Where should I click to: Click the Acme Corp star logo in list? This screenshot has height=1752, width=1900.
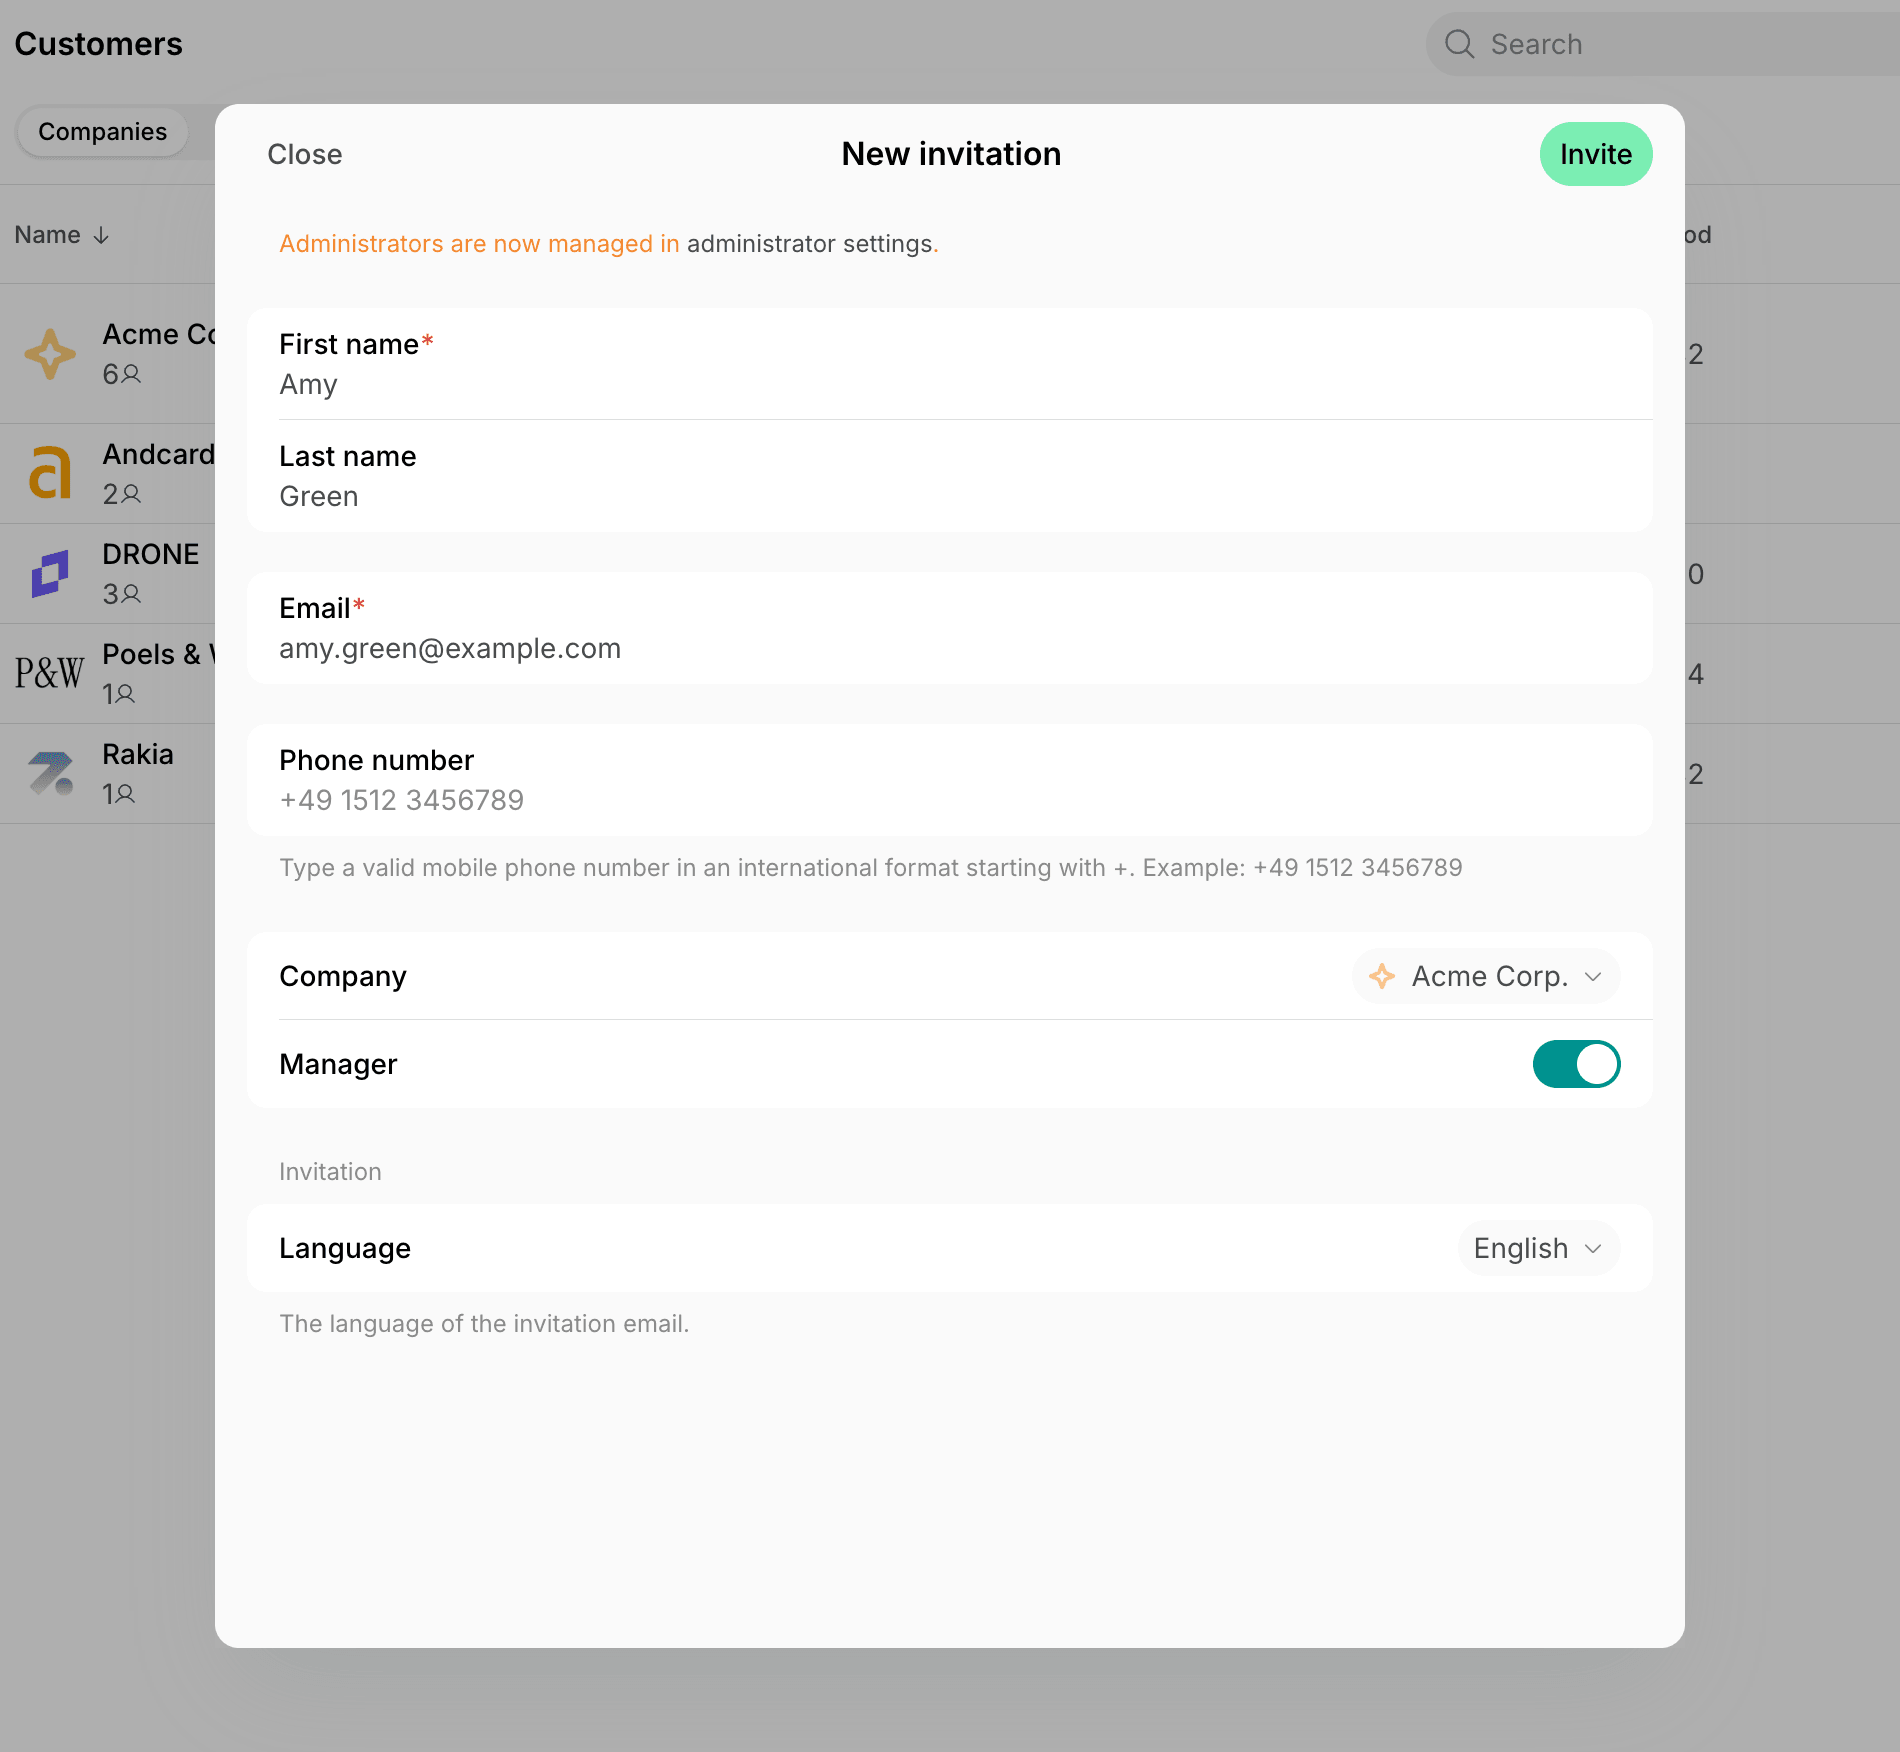50,354
